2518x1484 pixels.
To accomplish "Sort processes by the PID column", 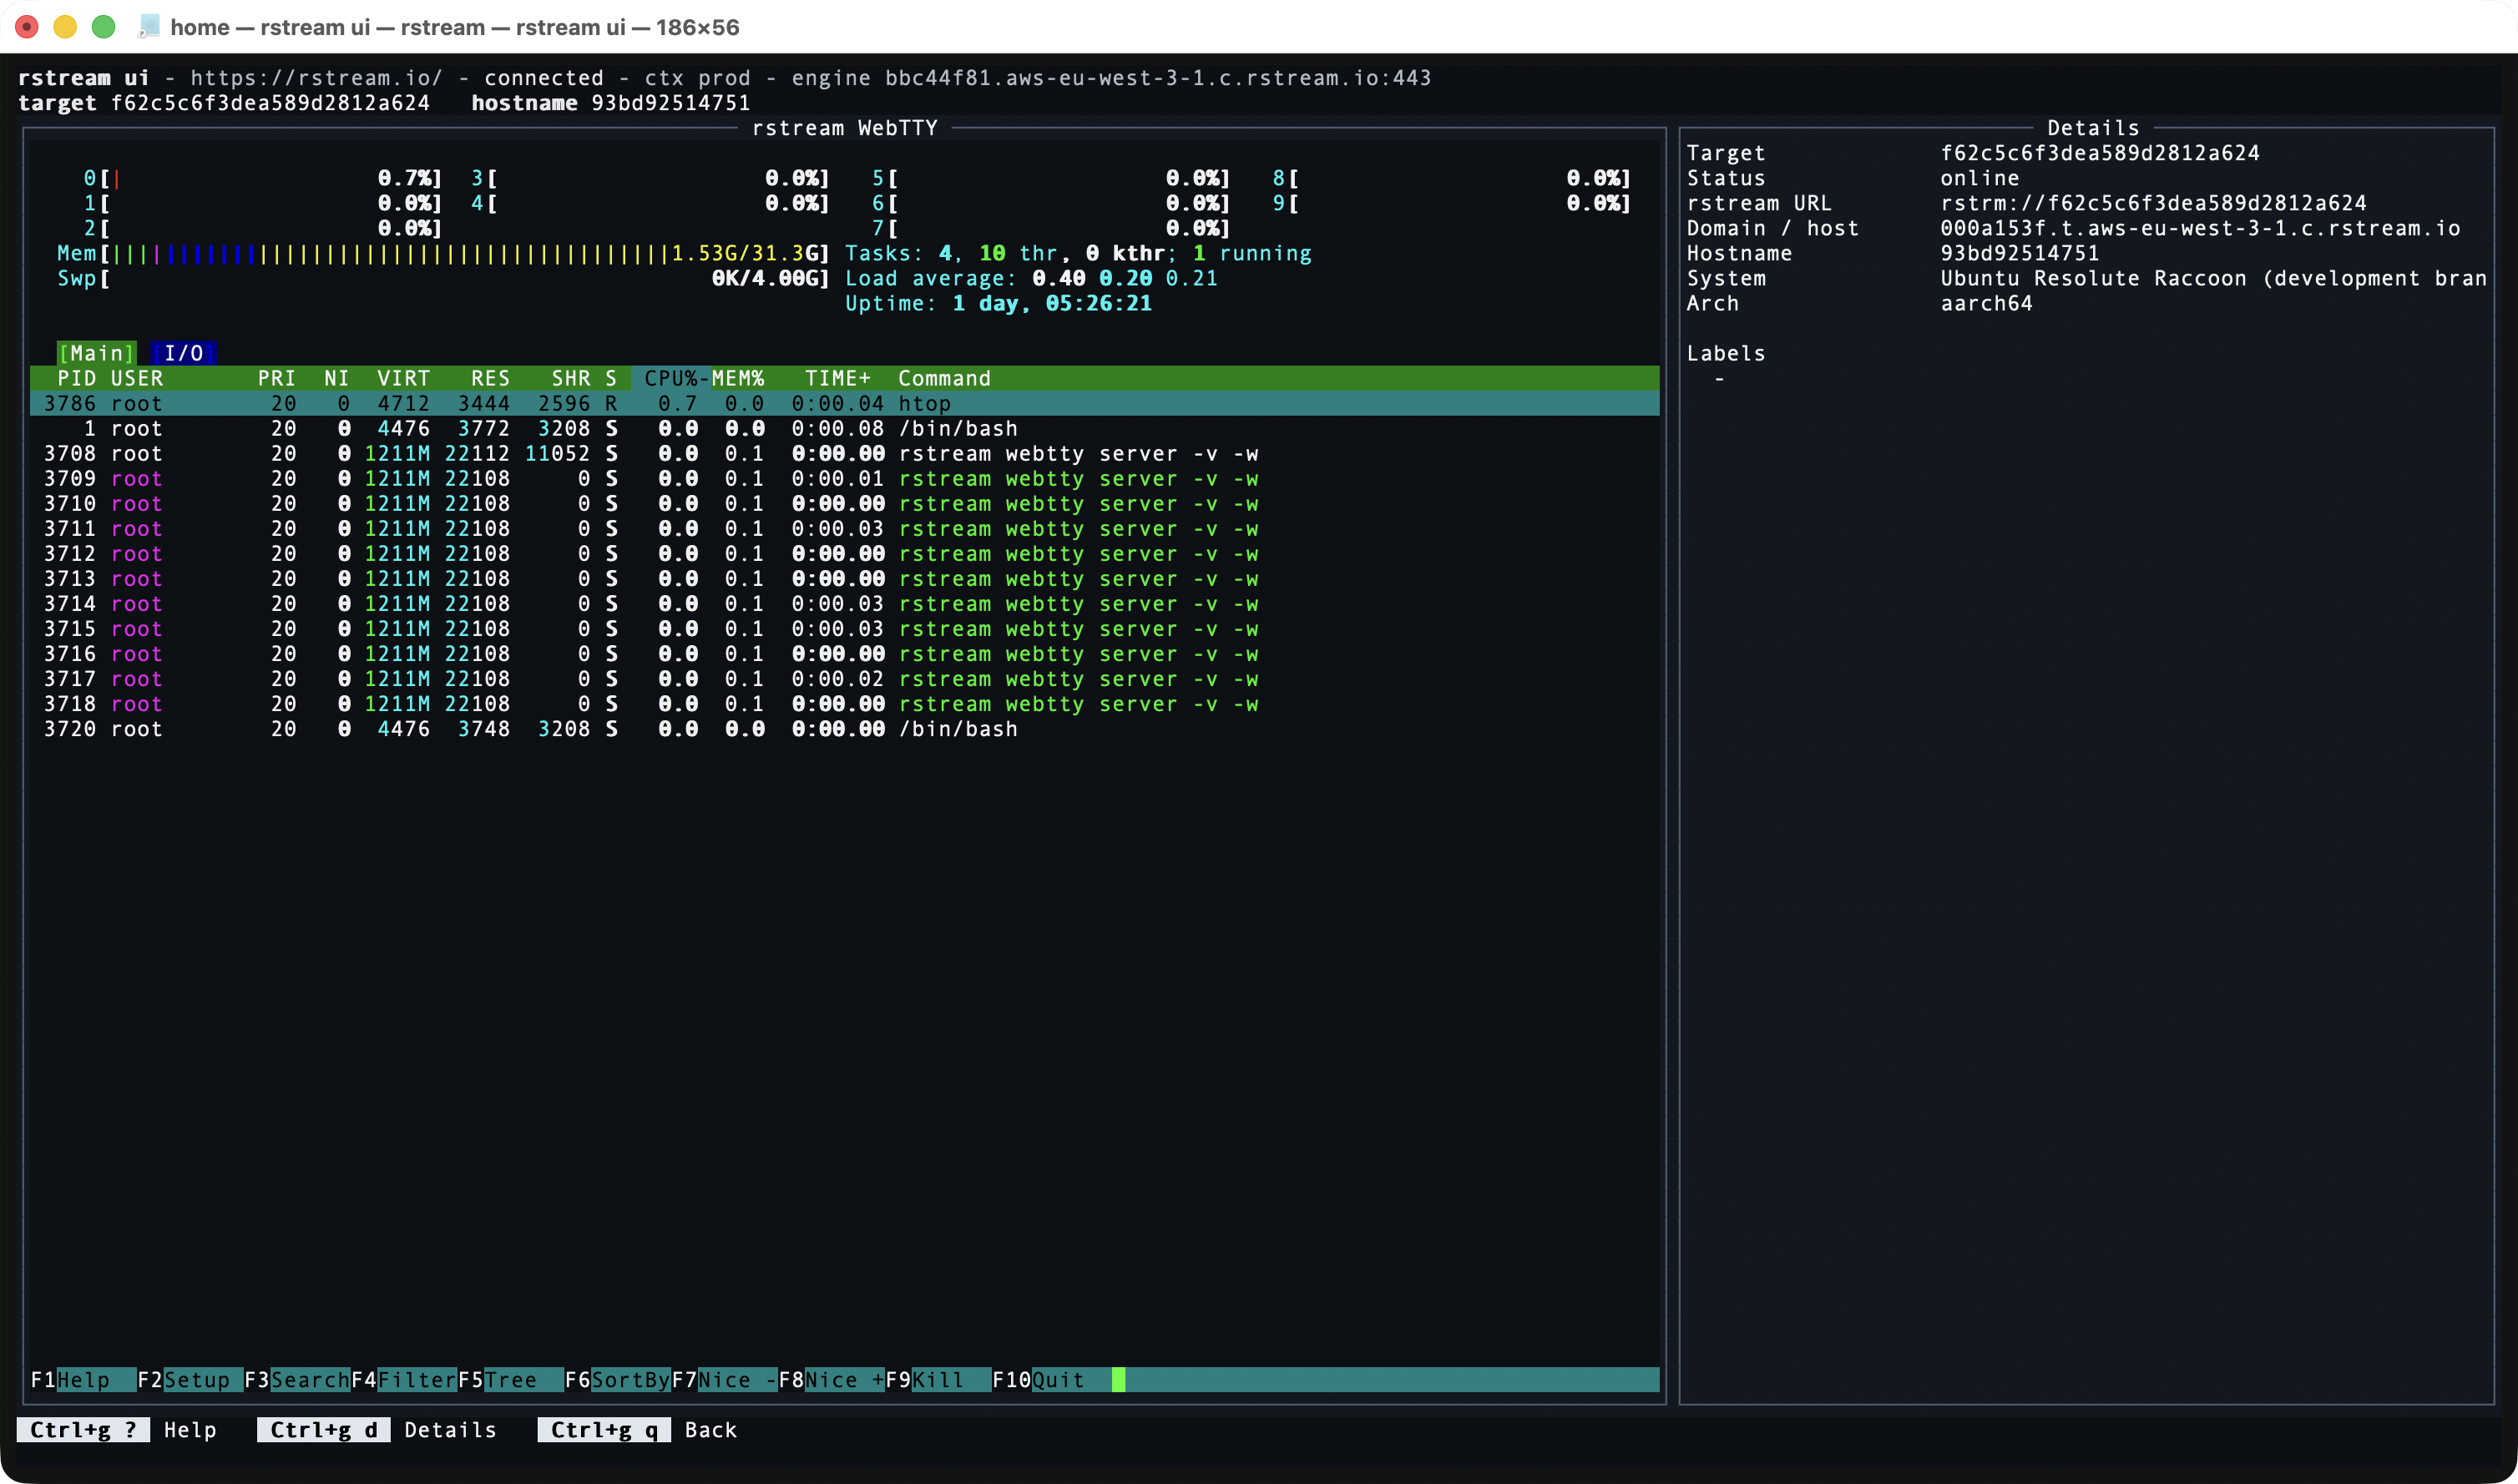I will coord(78,378).
